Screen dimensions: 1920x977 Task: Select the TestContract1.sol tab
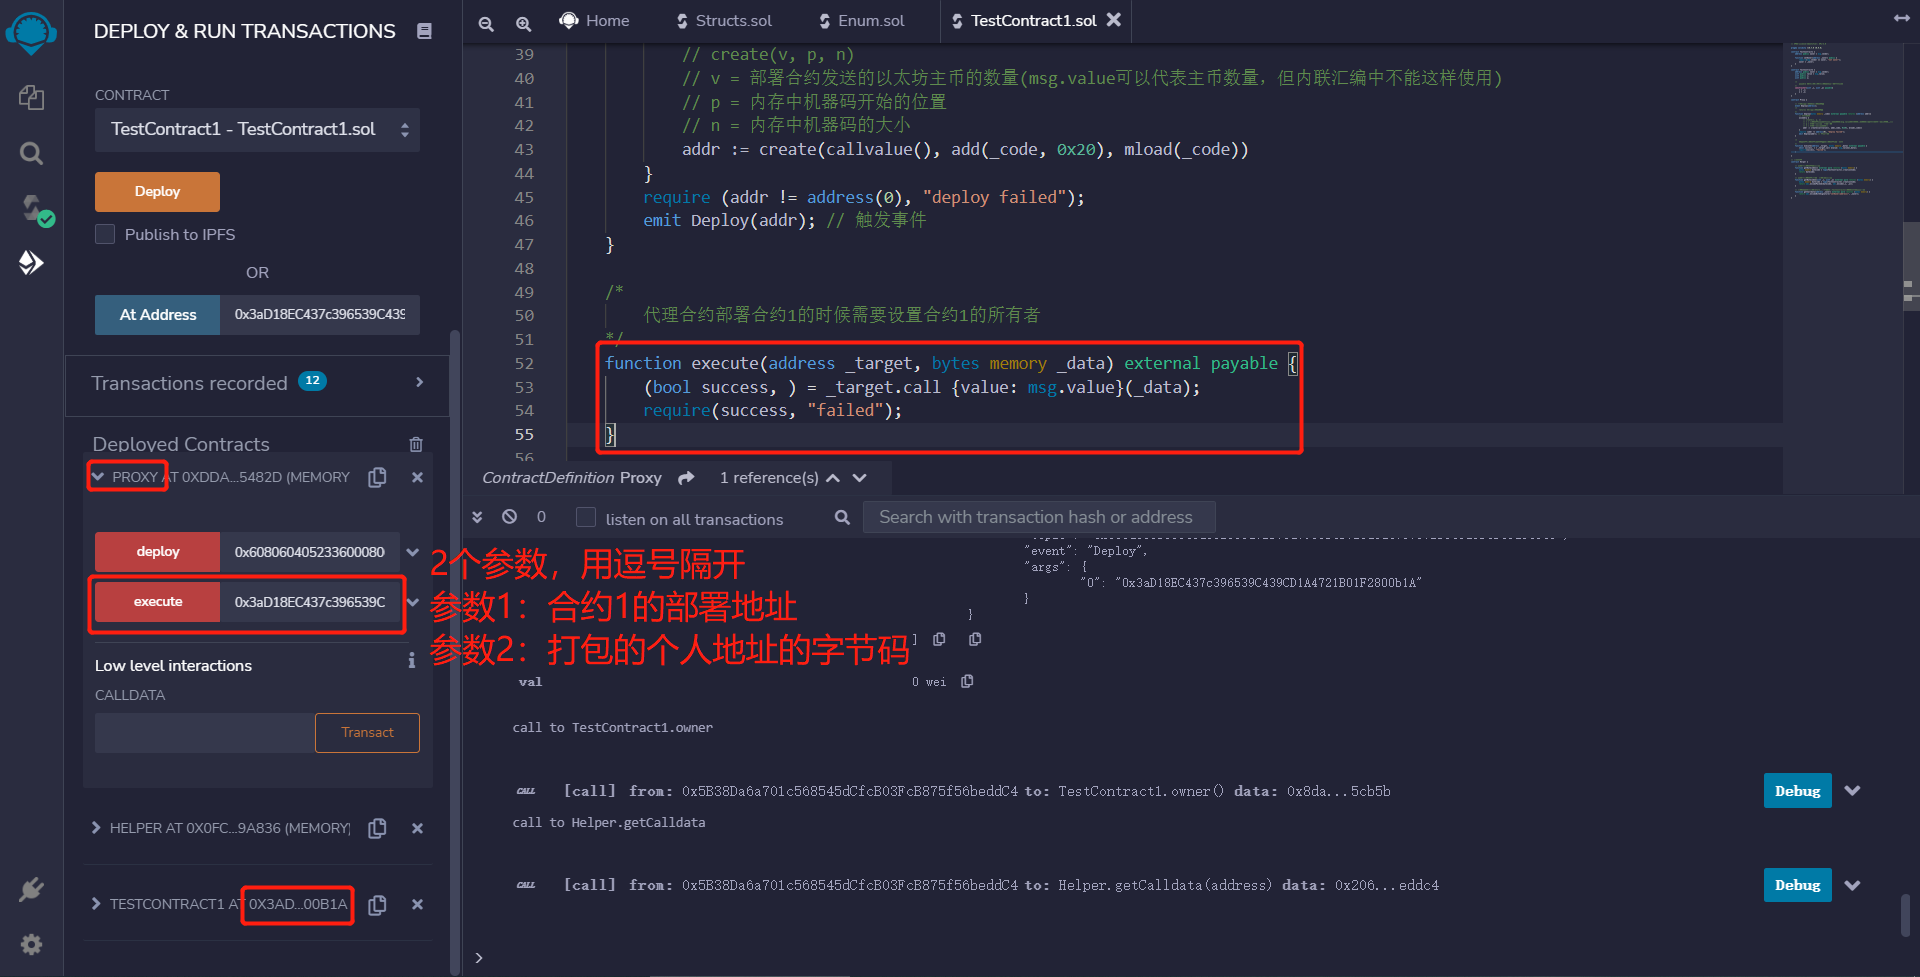click(1033, 20)
